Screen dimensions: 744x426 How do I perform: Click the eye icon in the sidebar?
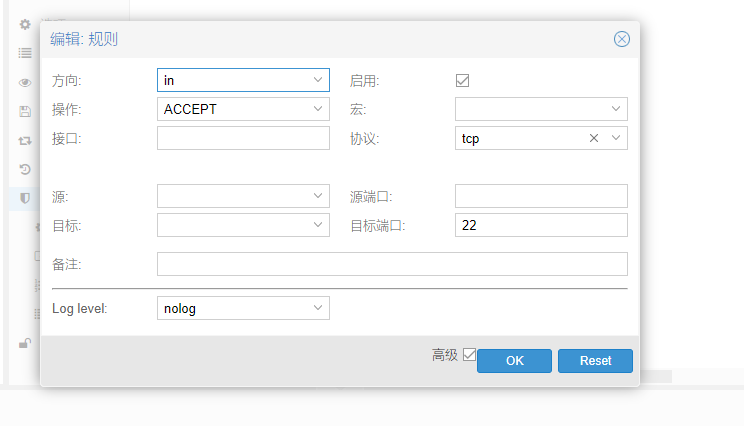pos(25,83)
